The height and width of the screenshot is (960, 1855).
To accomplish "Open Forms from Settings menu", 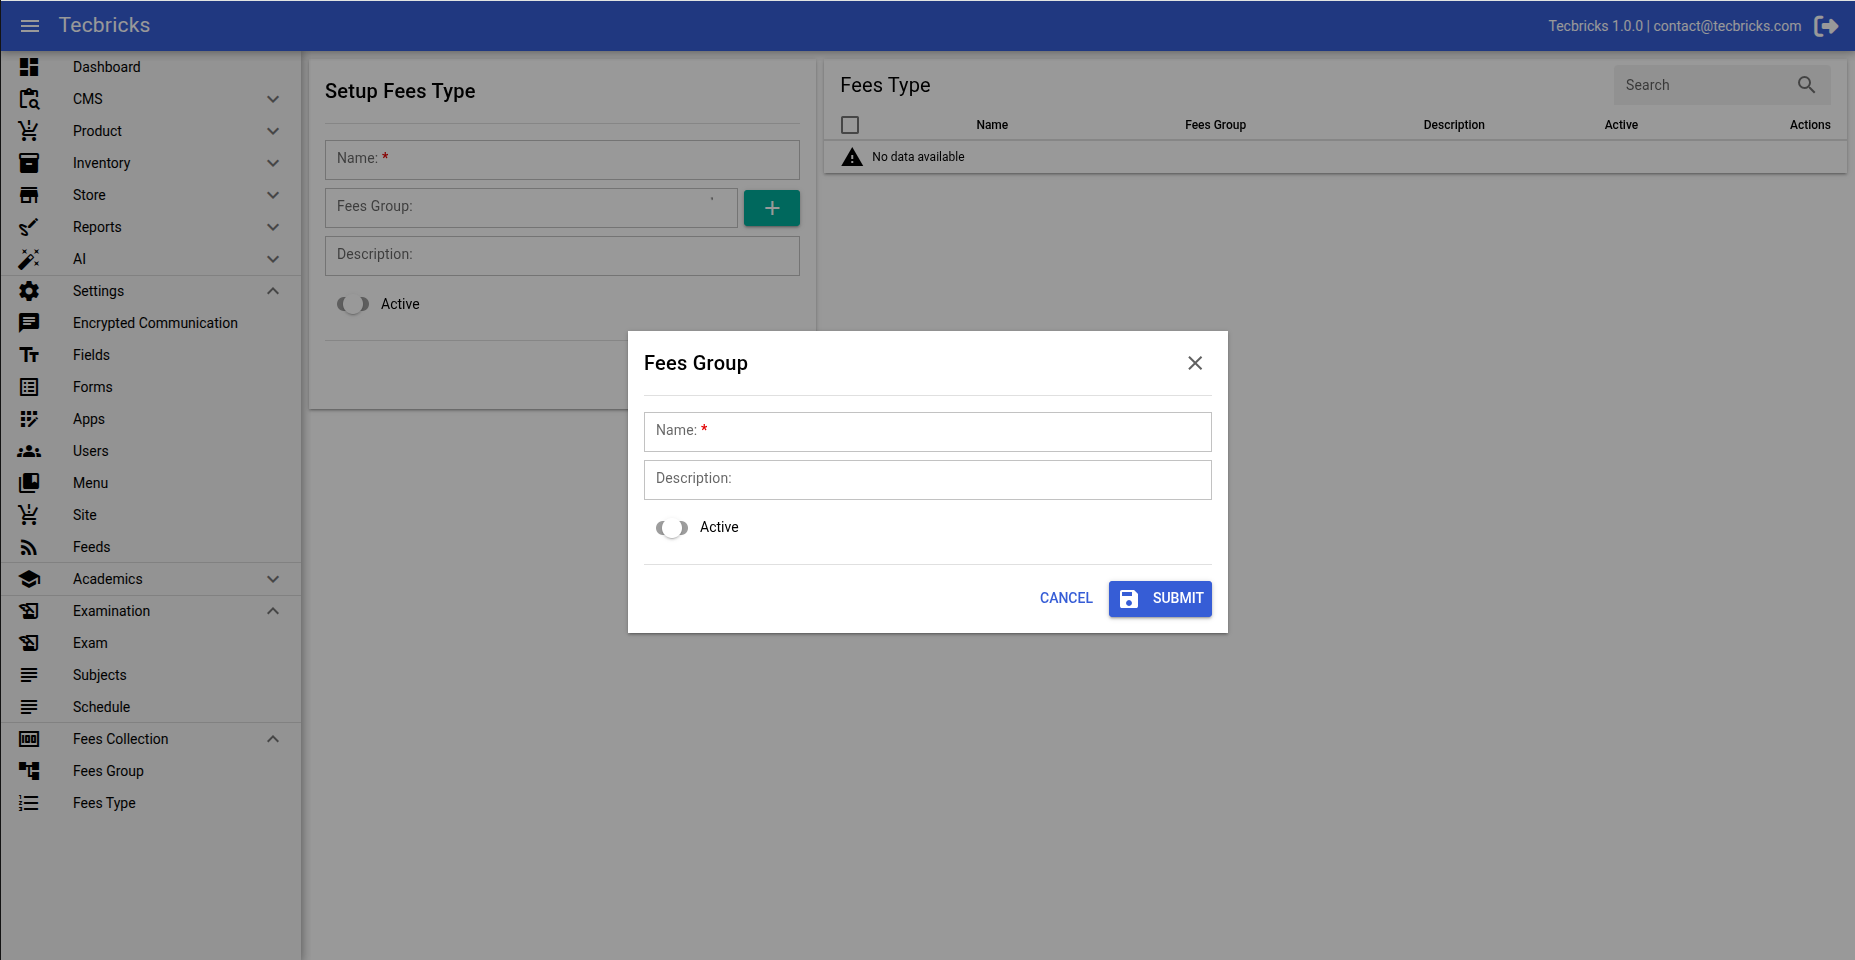I will (150, 387).
